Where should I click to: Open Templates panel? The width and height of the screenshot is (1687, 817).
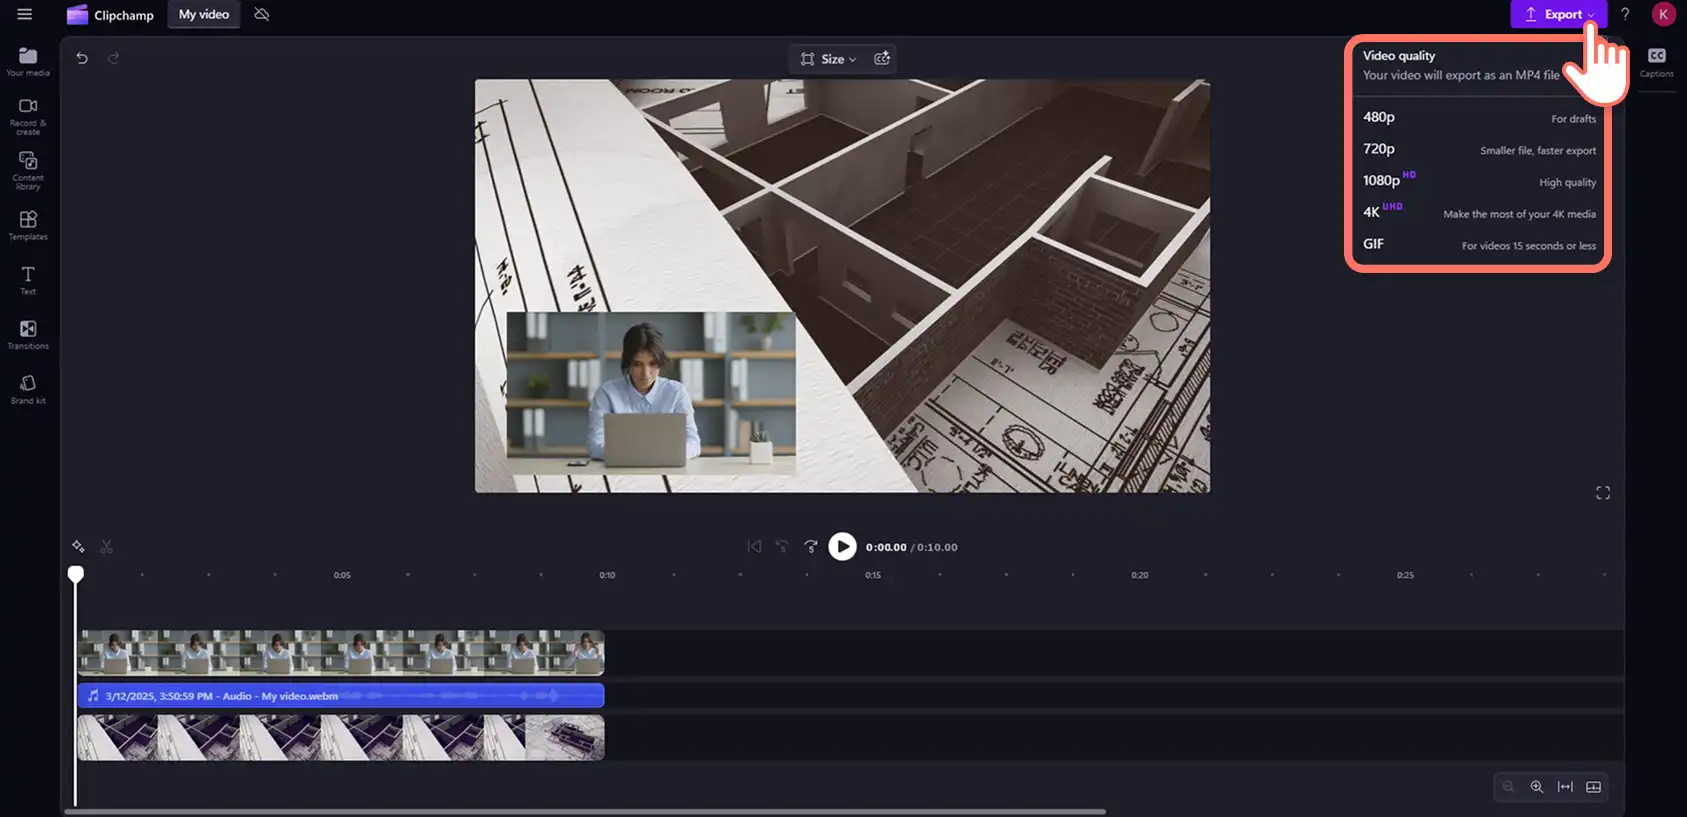[28, 225]
